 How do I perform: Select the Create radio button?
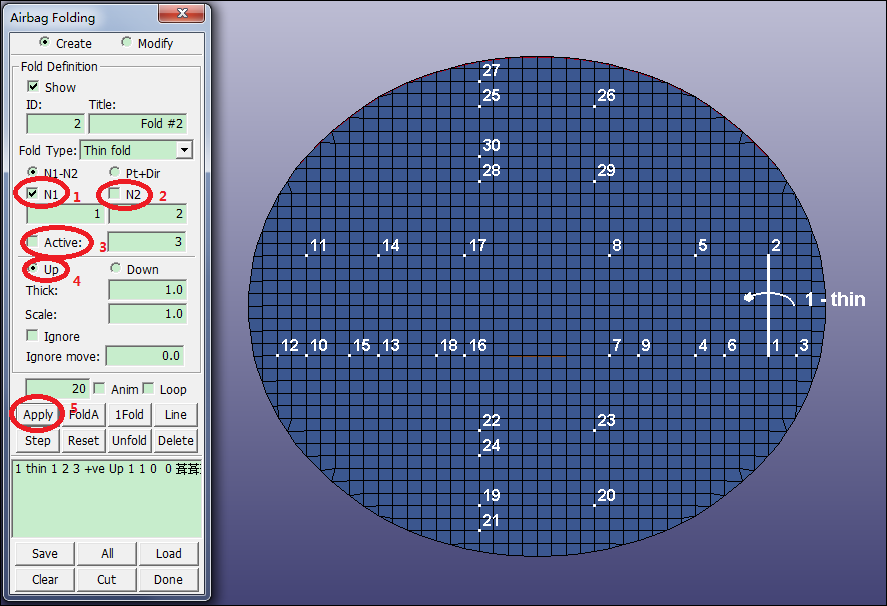(x=44, y=43)
